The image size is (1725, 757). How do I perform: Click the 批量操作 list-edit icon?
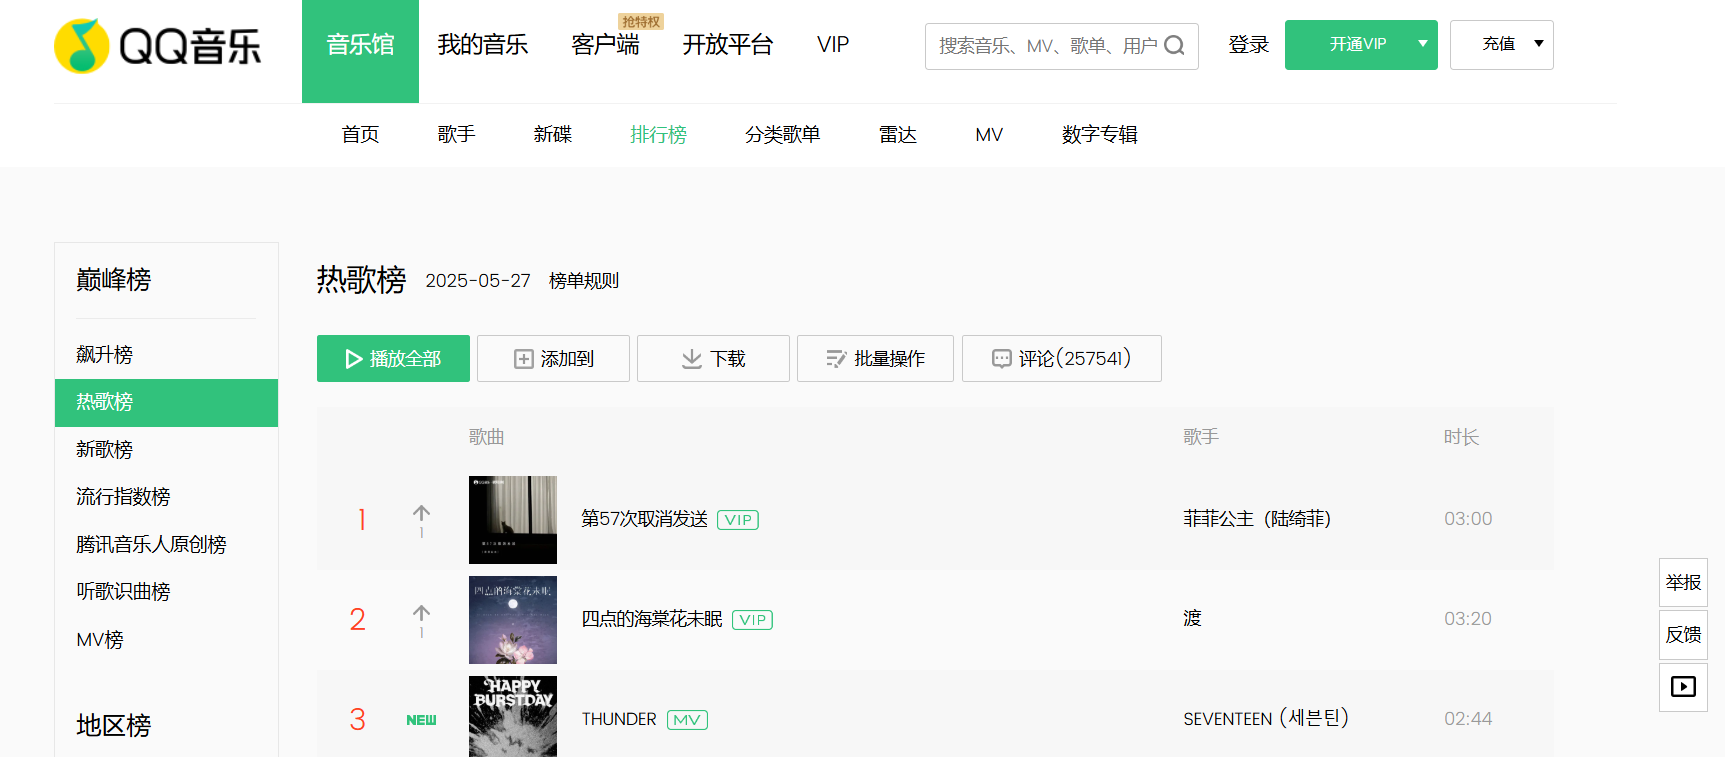point(837,359)
